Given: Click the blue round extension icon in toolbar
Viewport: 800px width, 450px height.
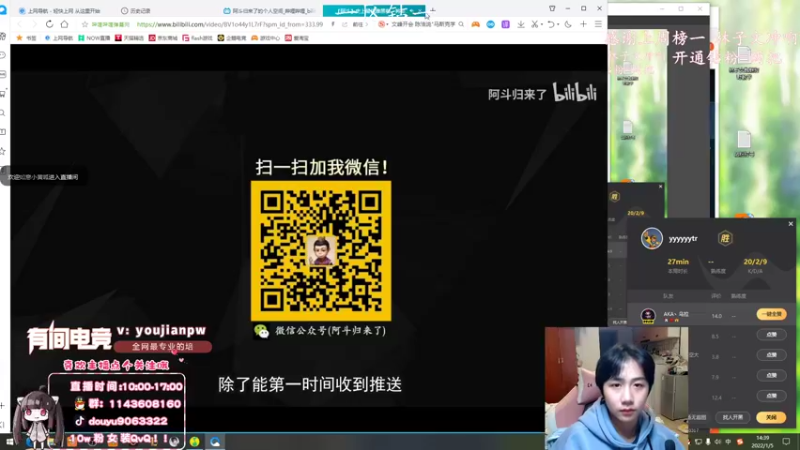Looking at the screenshot, I should point(490,24).
